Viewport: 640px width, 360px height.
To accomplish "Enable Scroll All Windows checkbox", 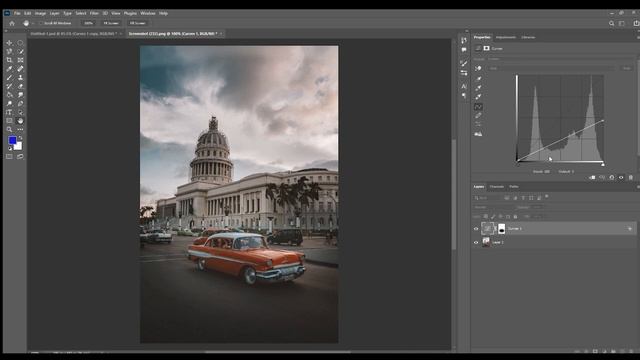I will pyautogui.click(x=41, y=23).
